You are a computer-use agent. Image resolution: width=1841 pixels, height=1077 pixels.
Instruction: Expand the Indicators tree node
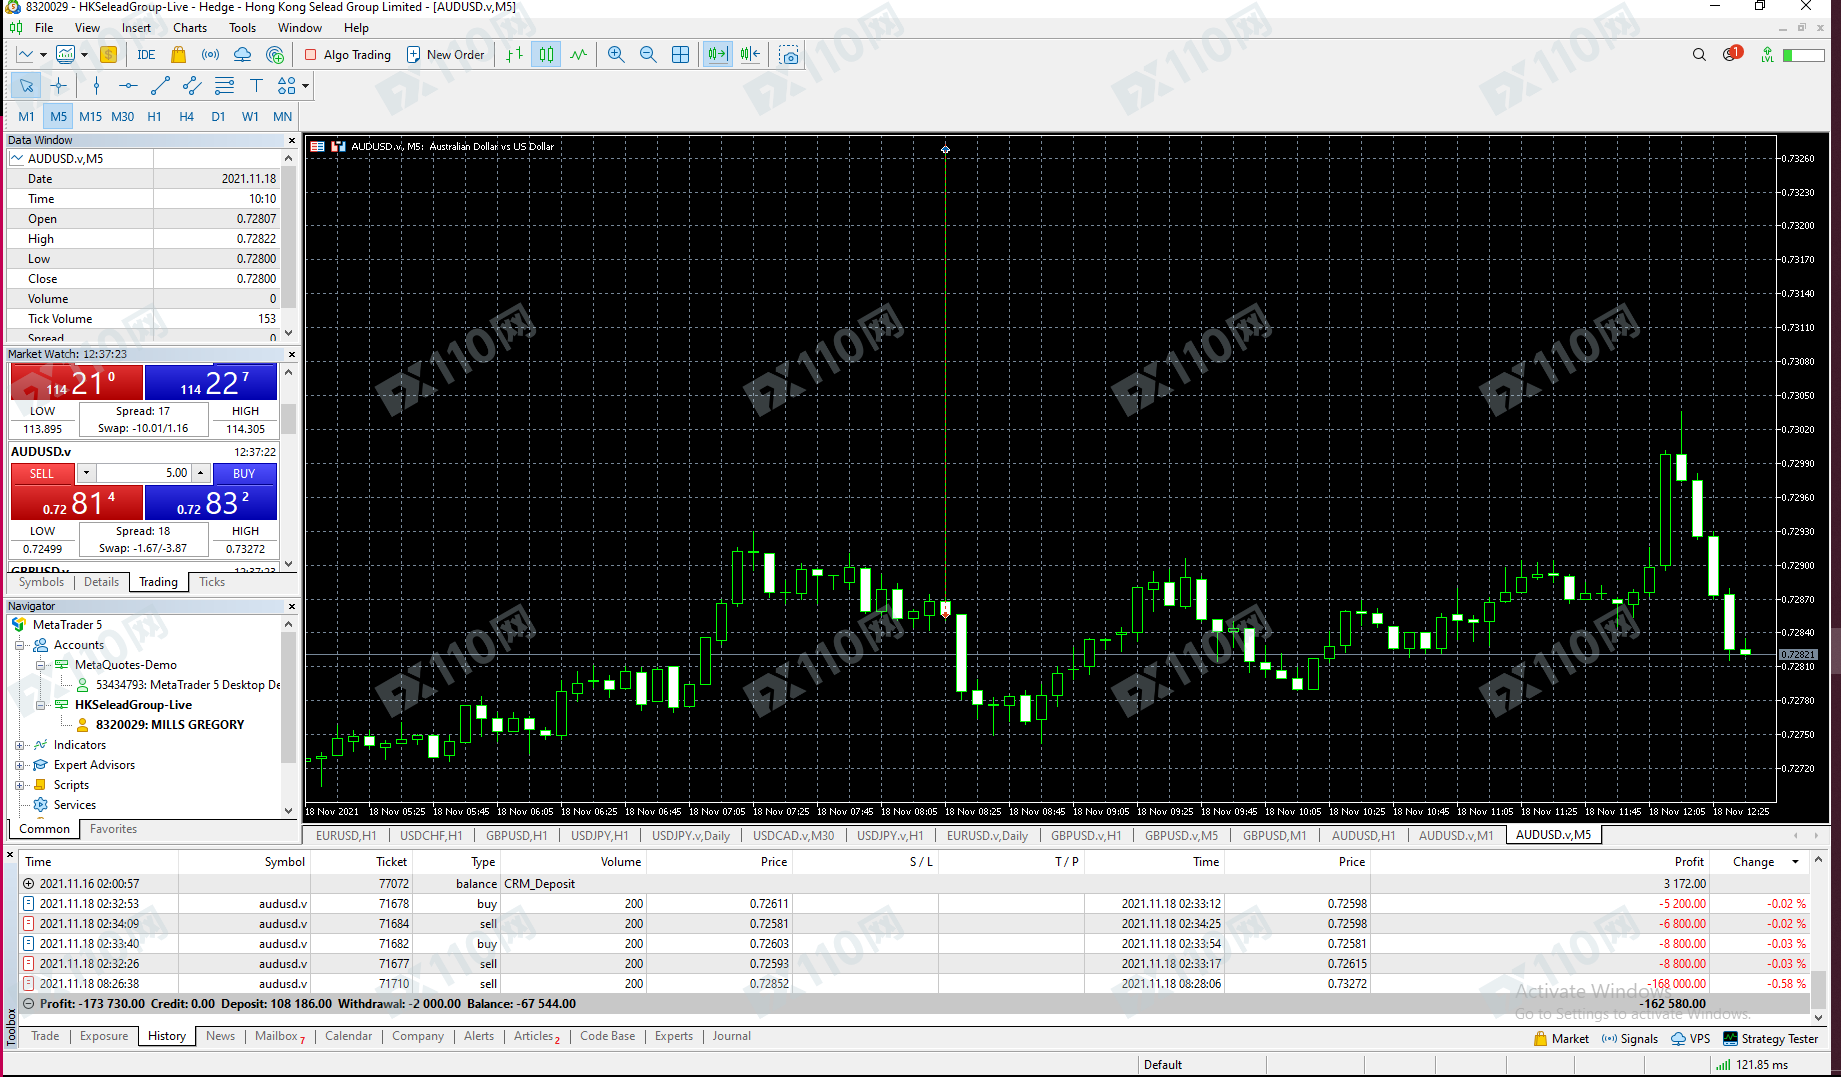[20, 745]
